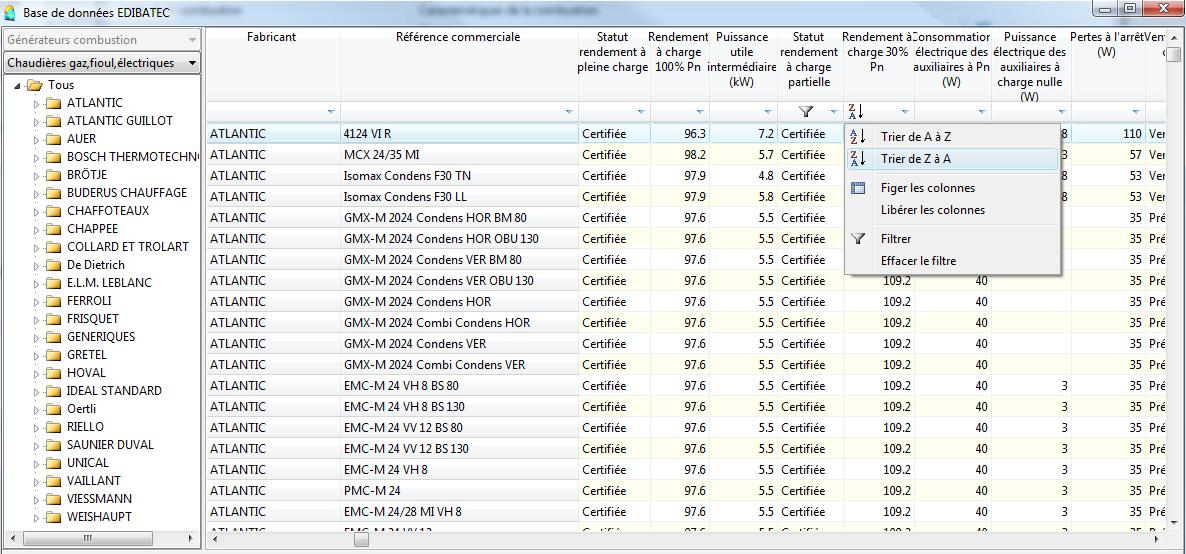
Task: Click the Tous open folder icon
Action: click(x=35, y=85)
